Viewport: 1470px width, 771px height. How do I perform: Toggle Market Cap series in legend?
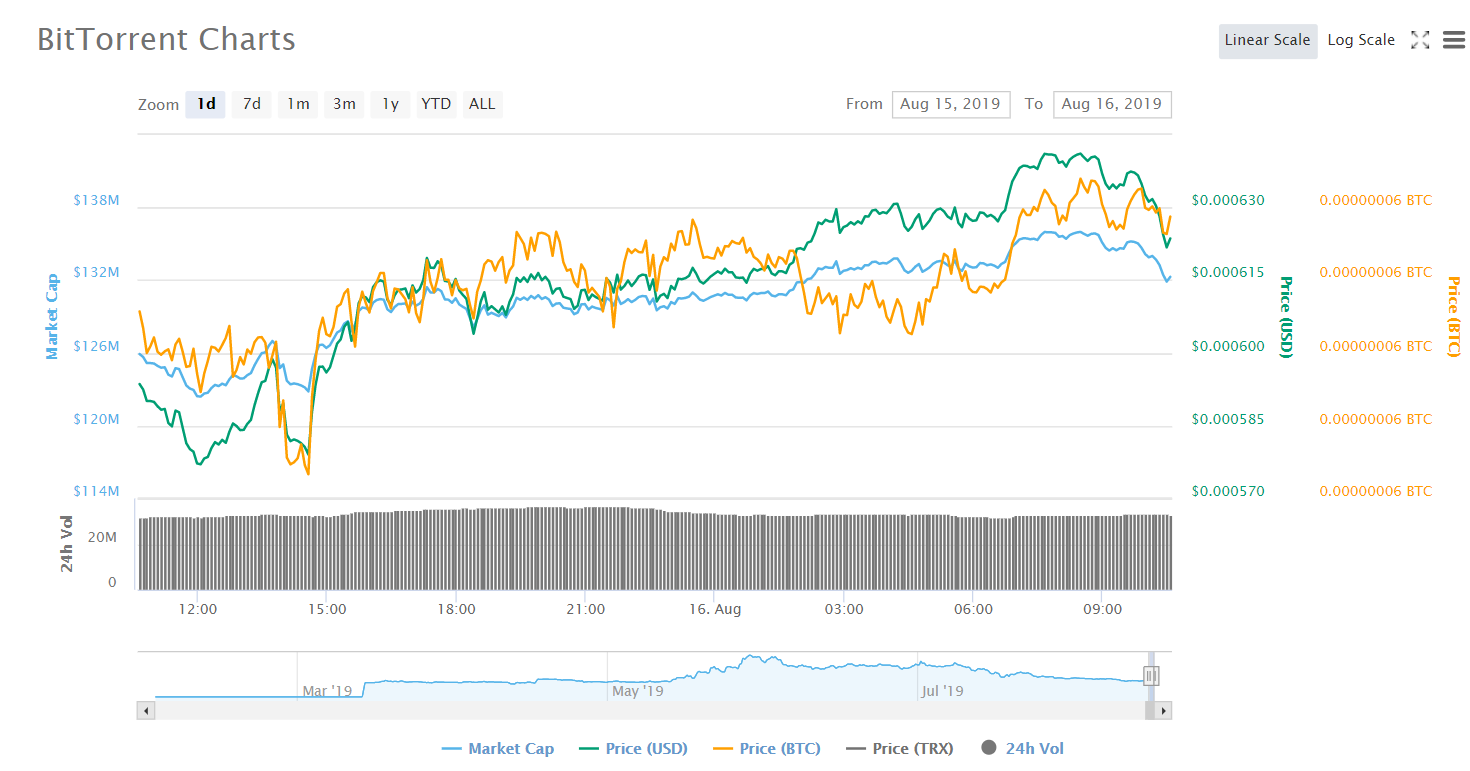coord(498,749)
